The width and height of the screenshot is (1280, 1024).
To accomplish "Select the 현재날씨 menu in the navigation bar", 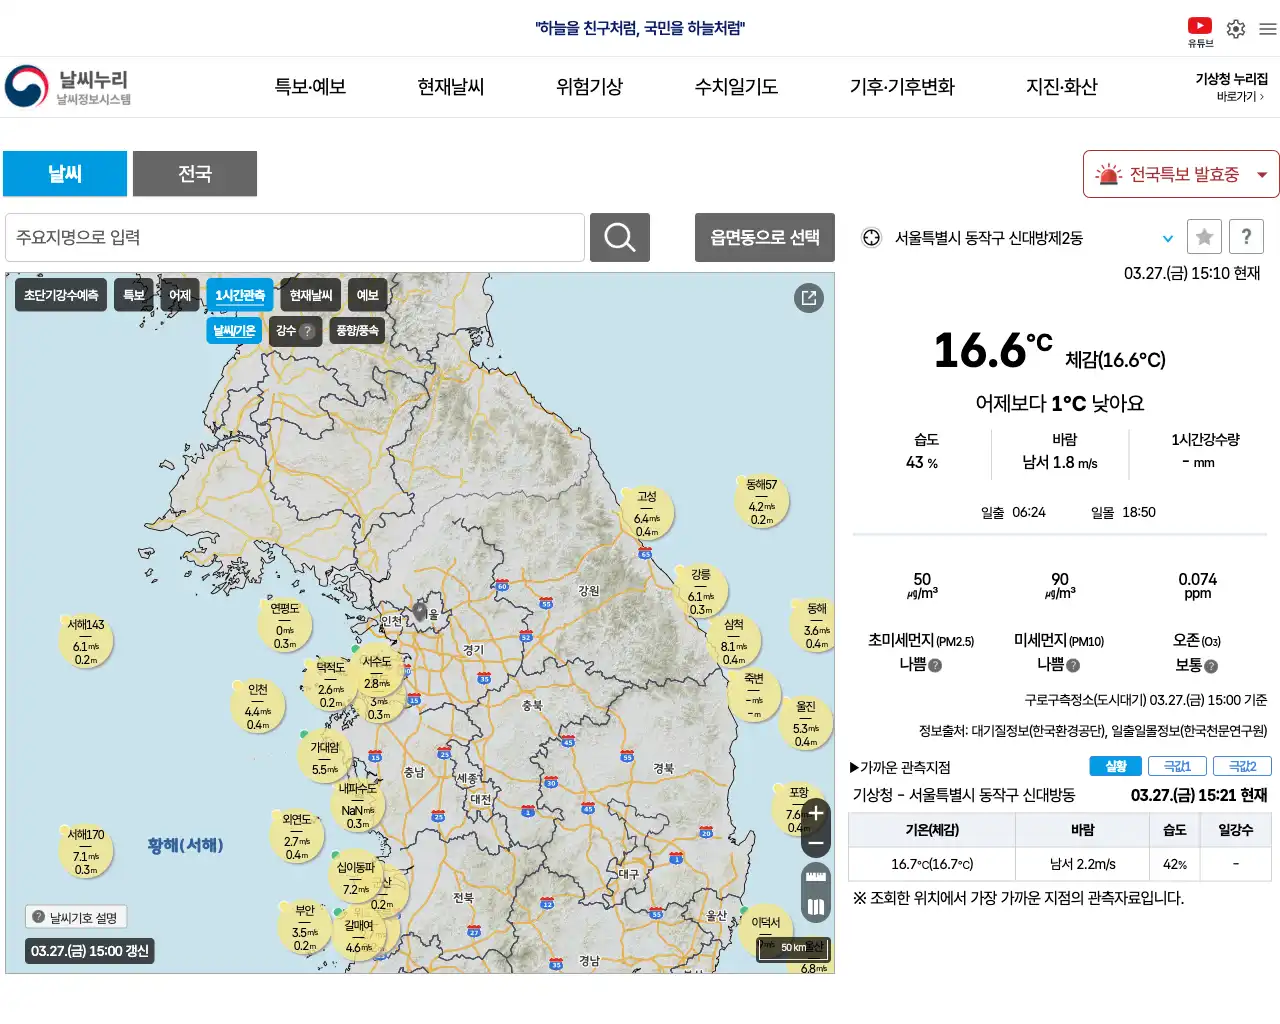I will pos(450,87).
